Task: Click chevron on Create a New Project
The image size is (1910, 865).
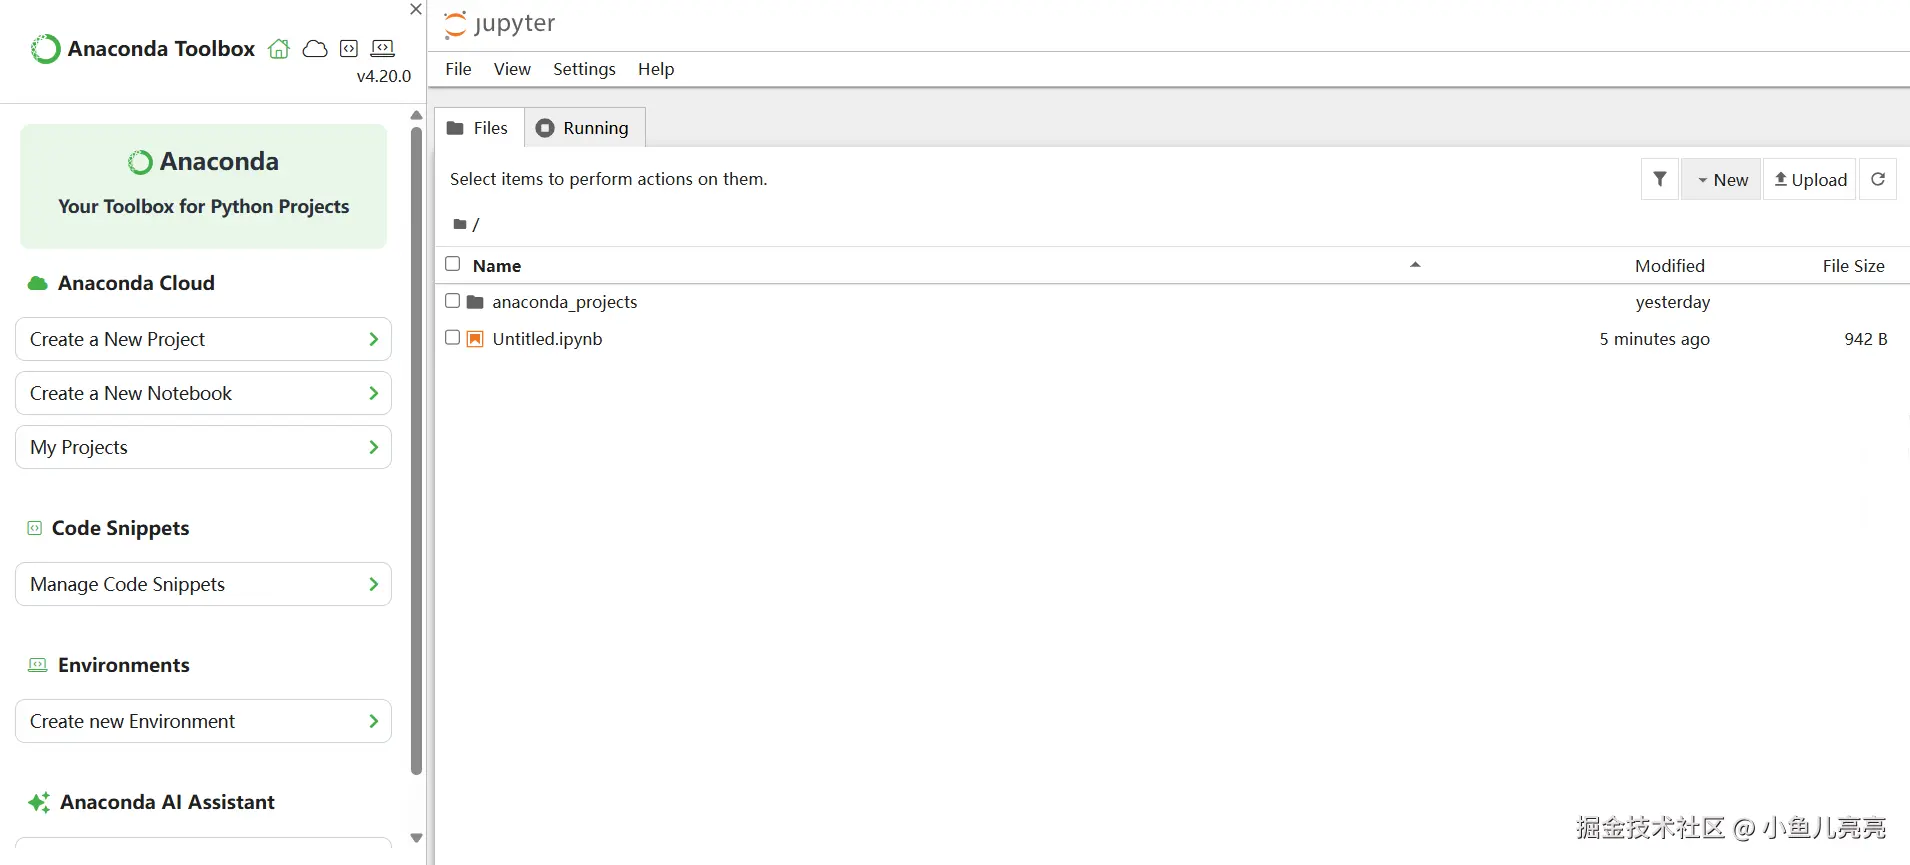Action: click(x=373, y=339)
